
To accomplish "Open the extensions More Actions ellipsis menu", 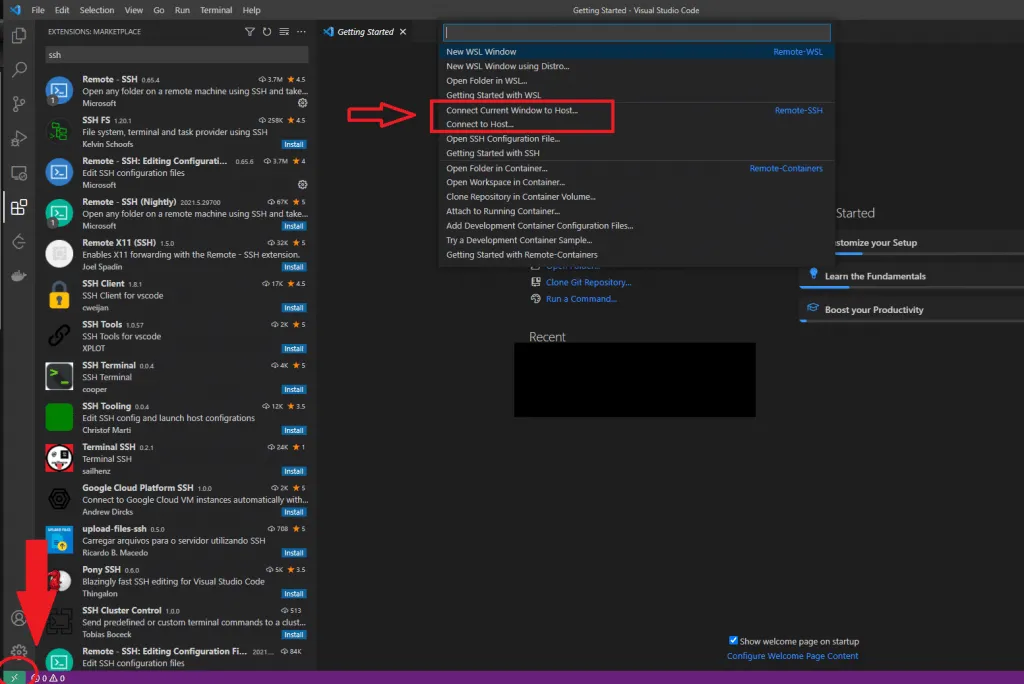I will pos(301,32).
